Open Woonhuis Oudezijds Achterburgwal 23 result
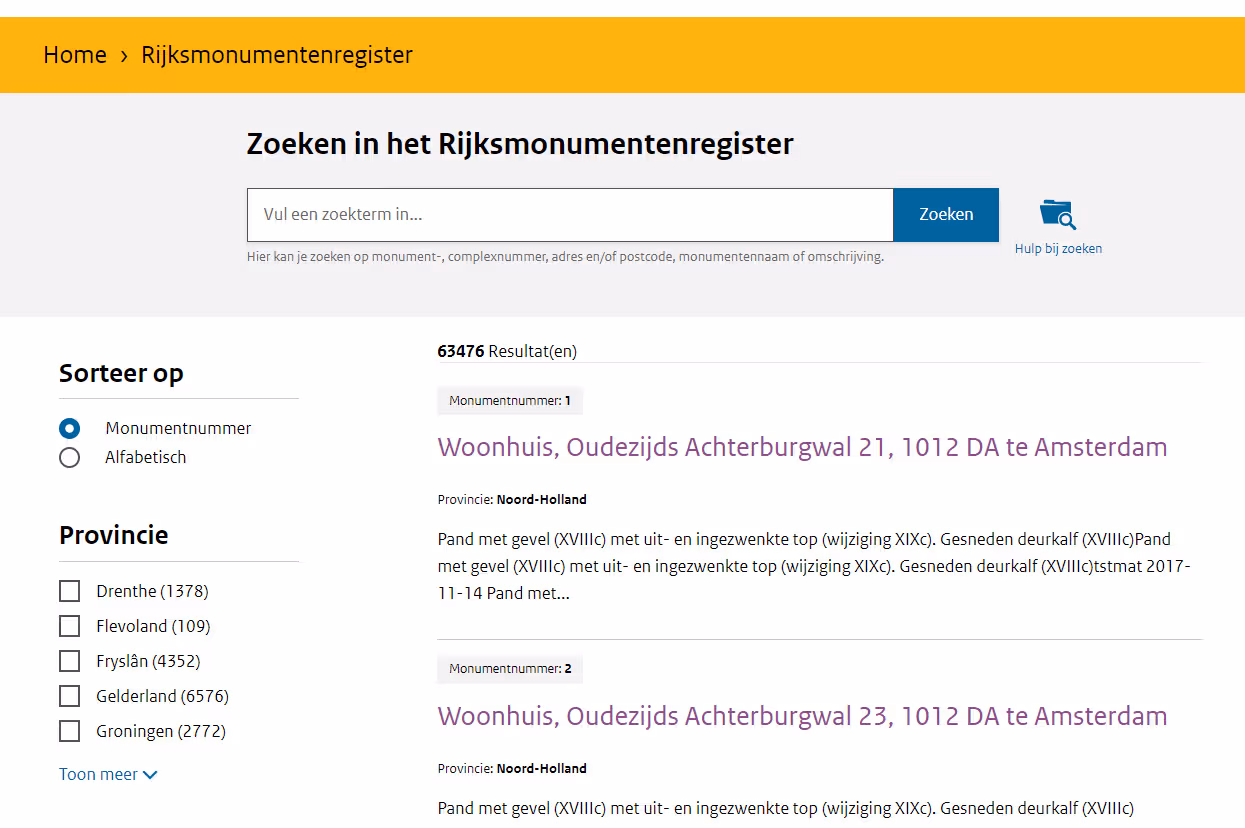Screen dimensions: 1245x828 (x=802, y=717)
